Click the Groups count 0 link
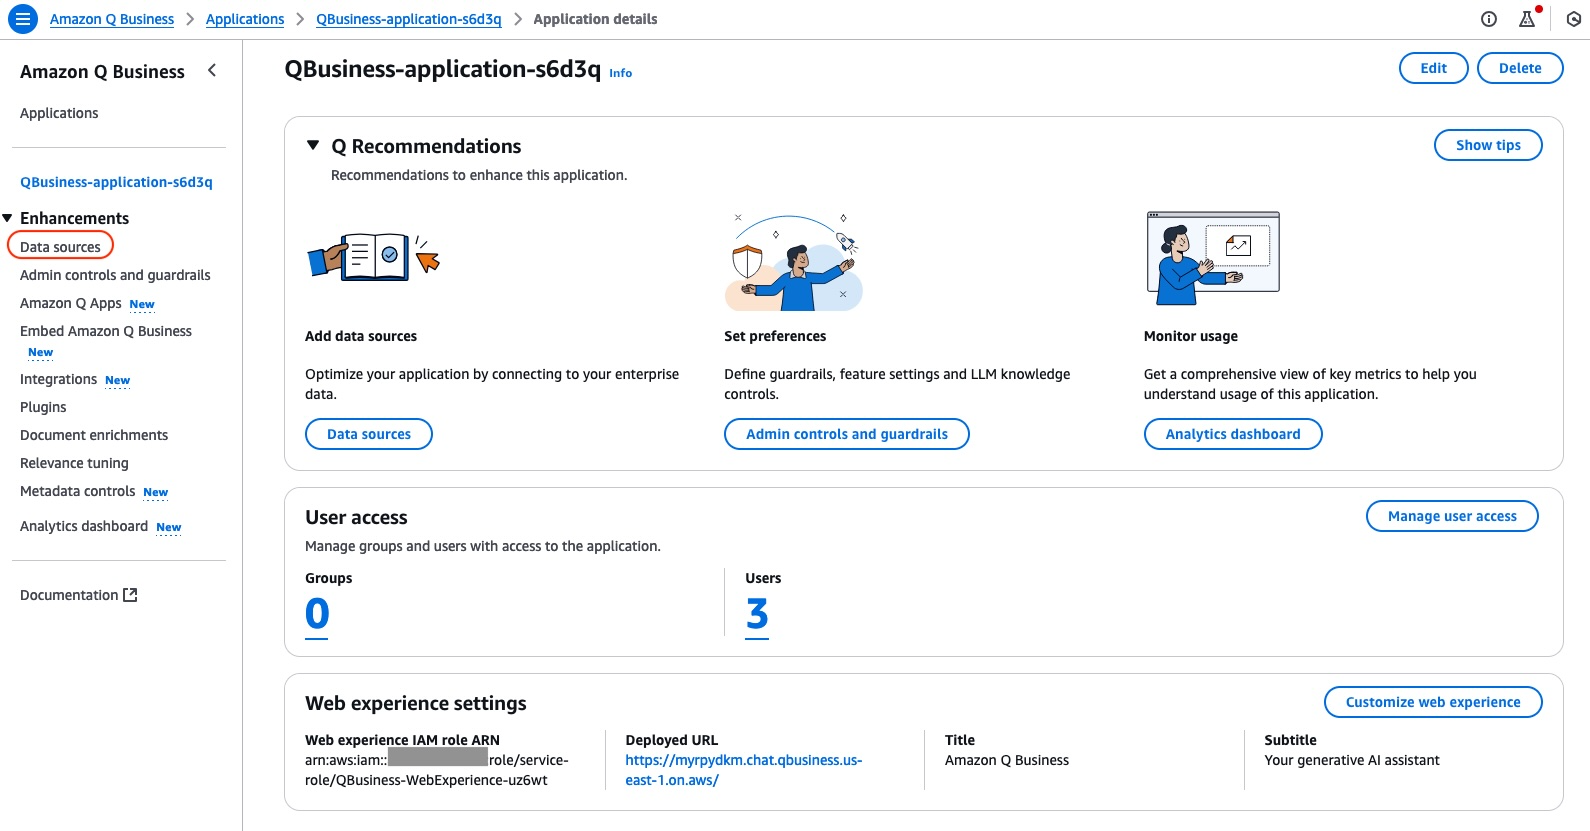Viewport: 1590px width, 831px height. (x=317, y=614)
